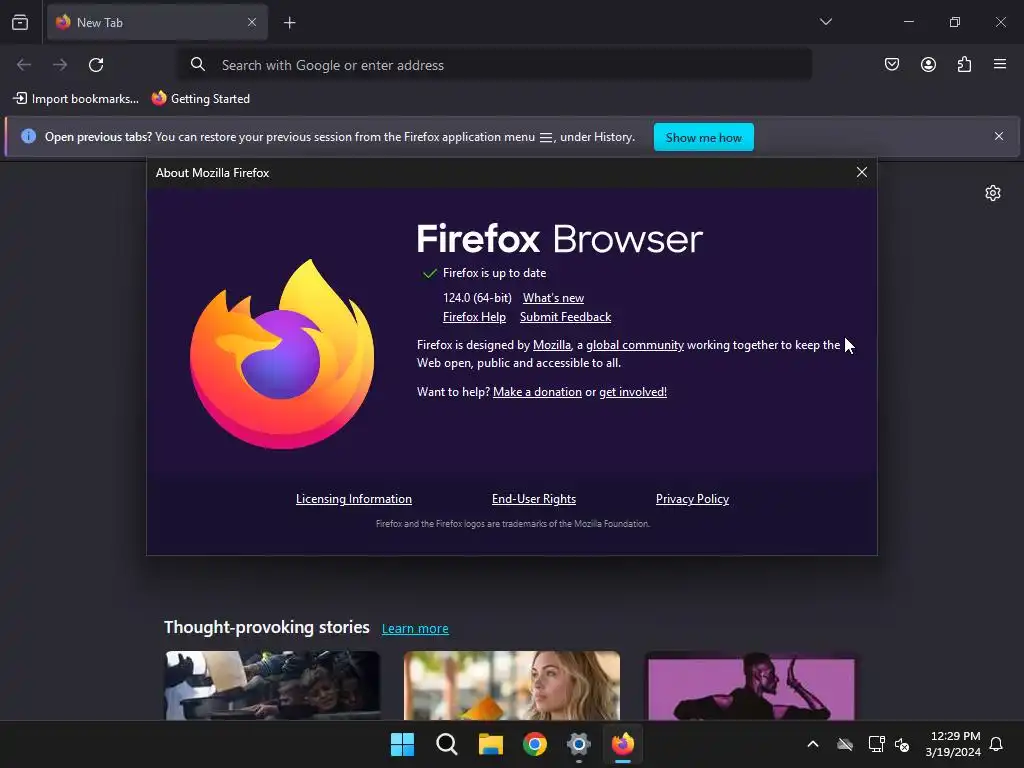Click Firefox is up to date text

tap(494, 273)
